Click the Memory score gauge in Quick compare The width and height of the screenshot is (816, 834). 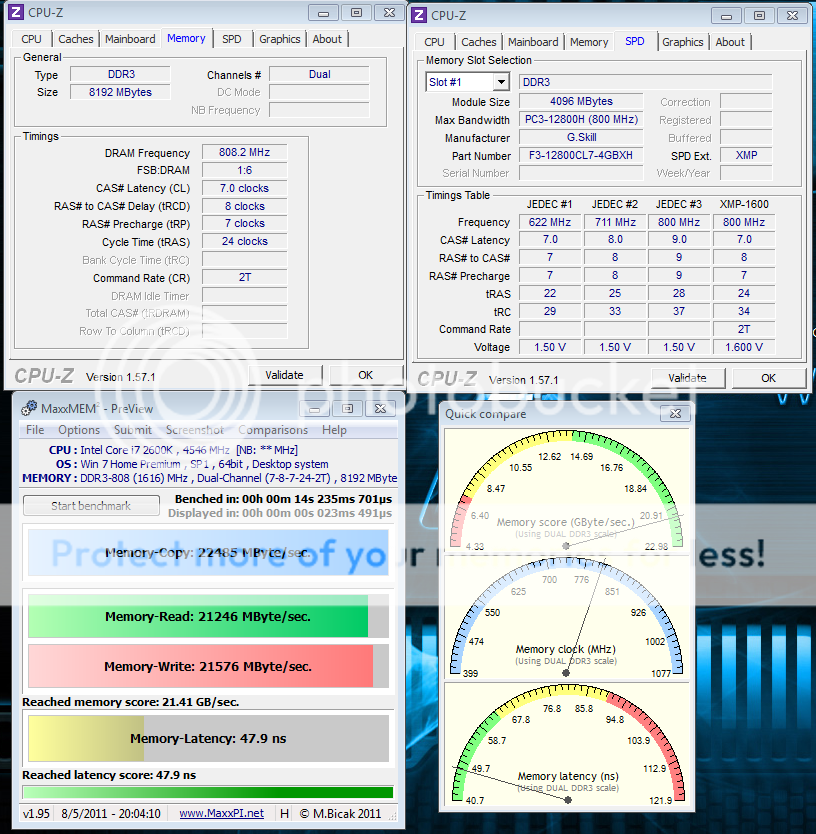point(566,491)
